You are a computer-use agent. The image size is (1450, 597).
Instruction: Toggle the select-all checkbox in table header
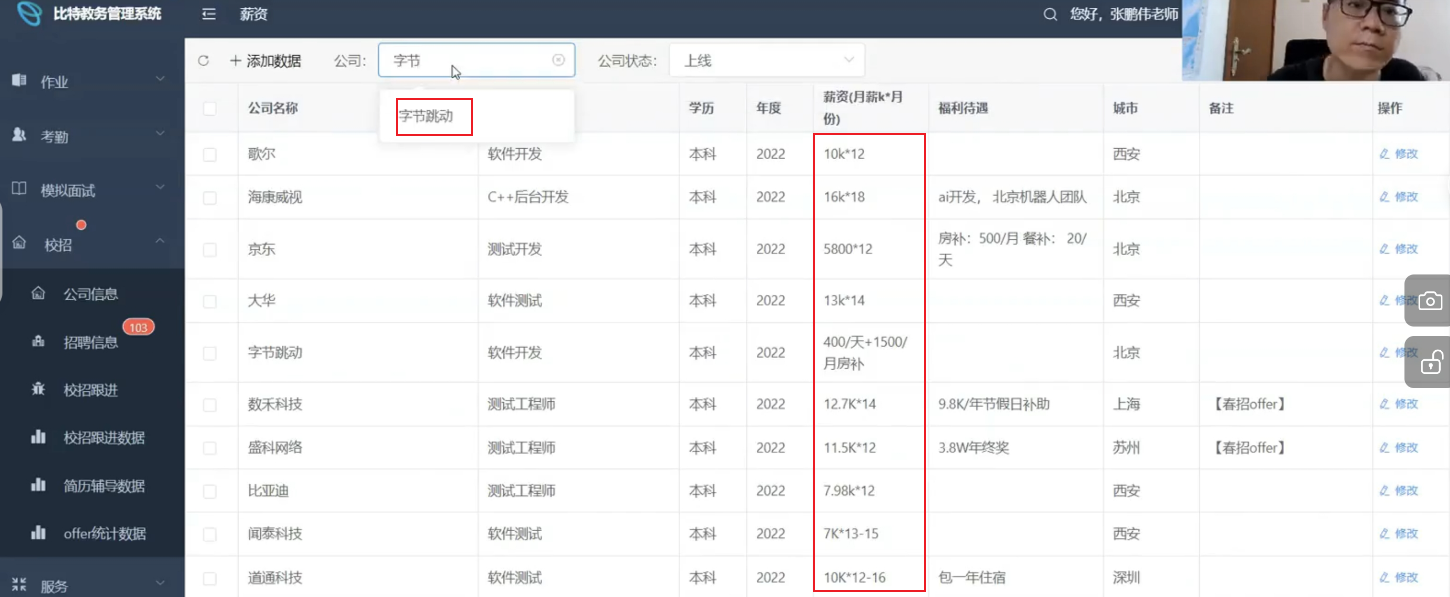[x=210, y=108]
